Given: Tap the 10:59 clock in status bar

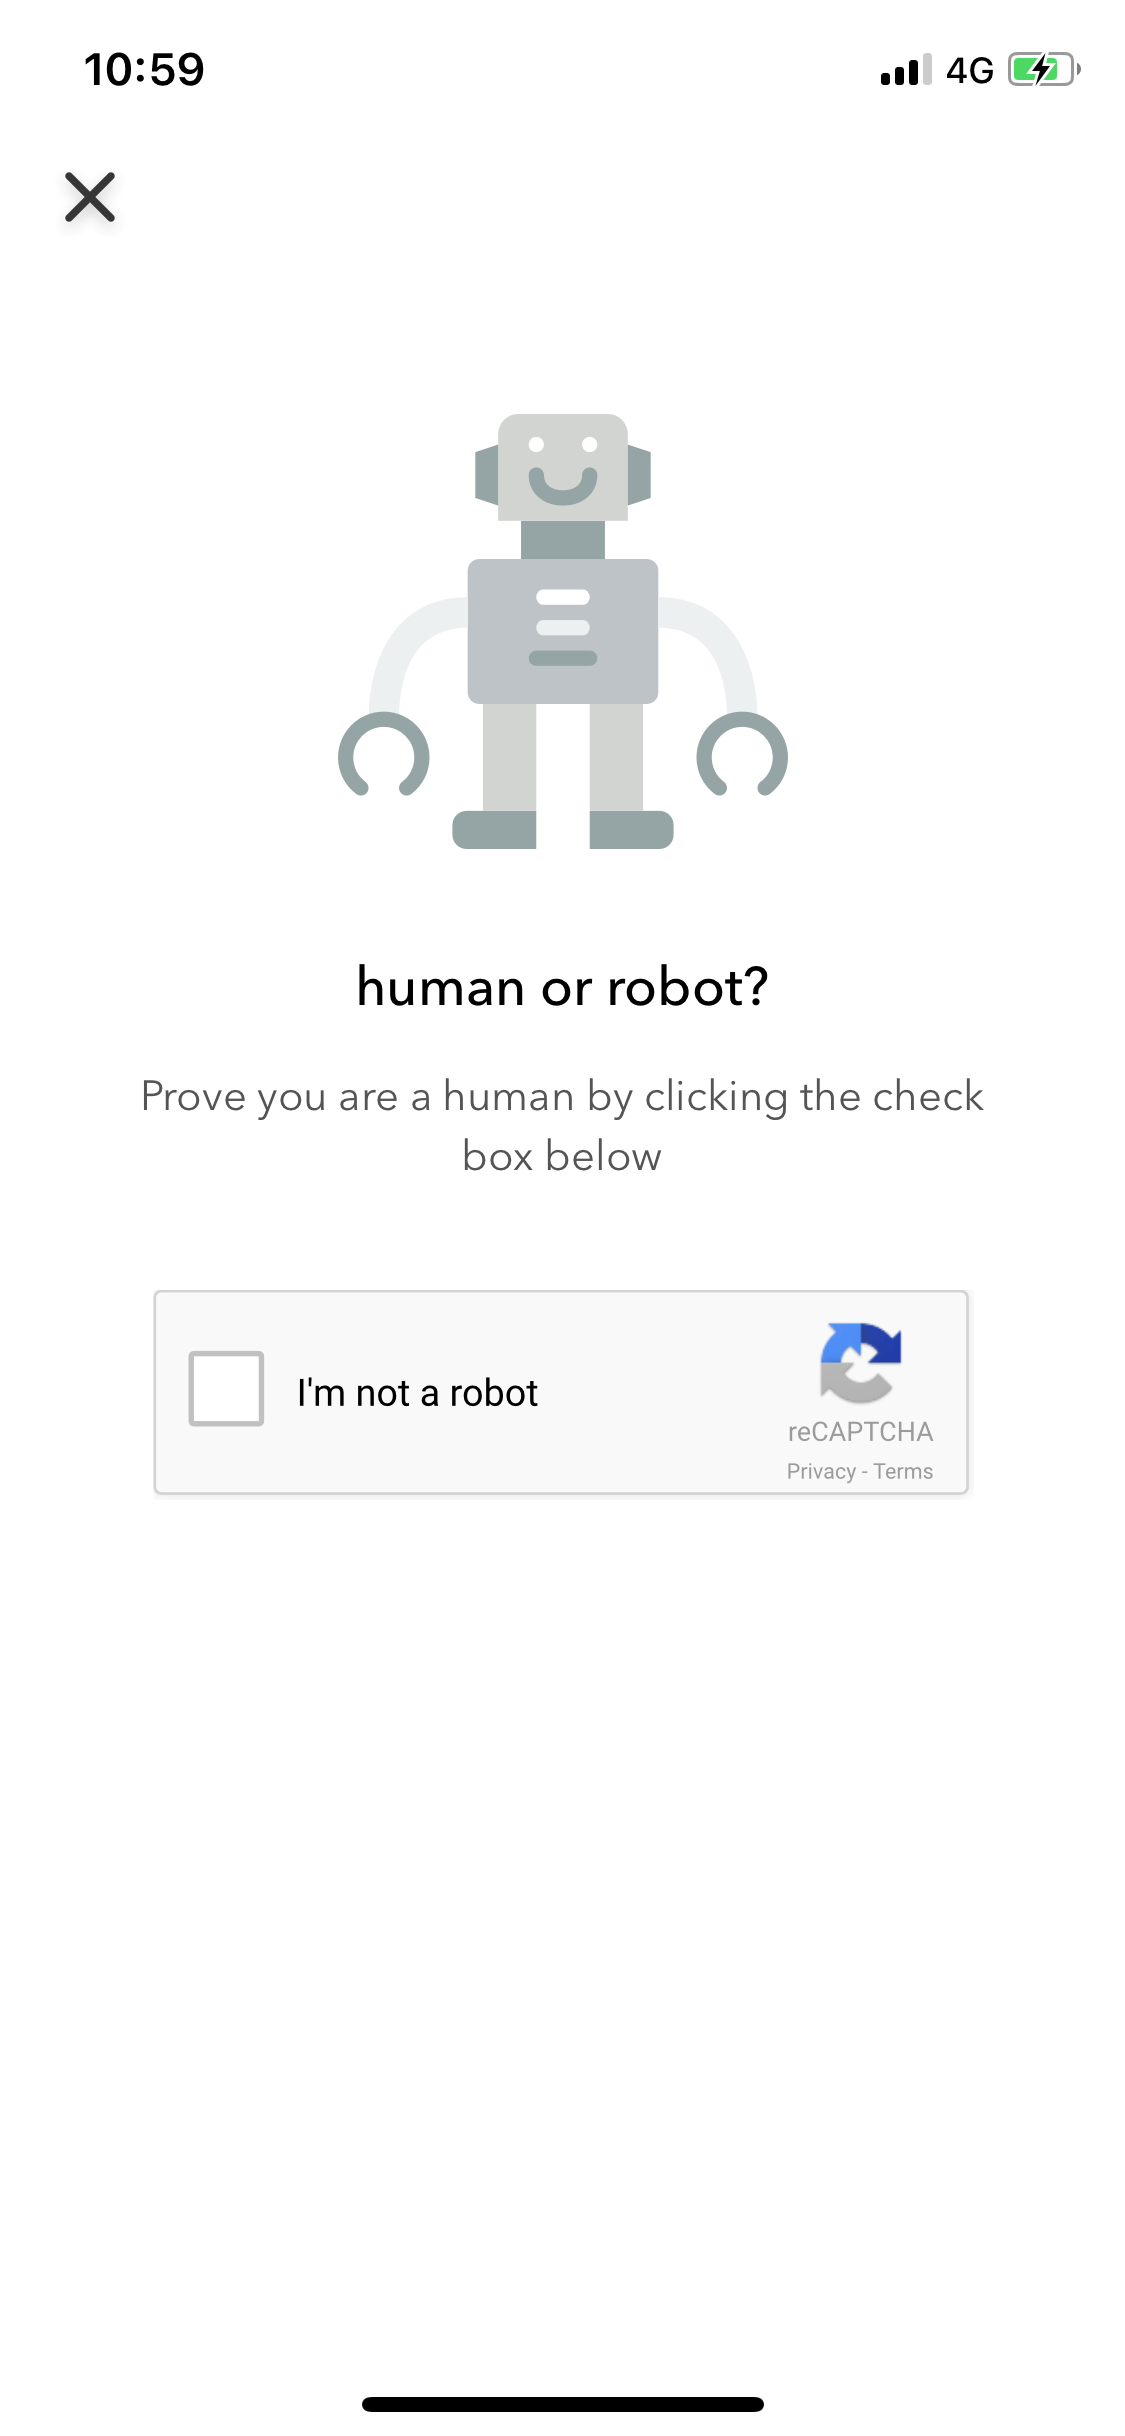Looking at the screenshot, I should tap(144, 70).
